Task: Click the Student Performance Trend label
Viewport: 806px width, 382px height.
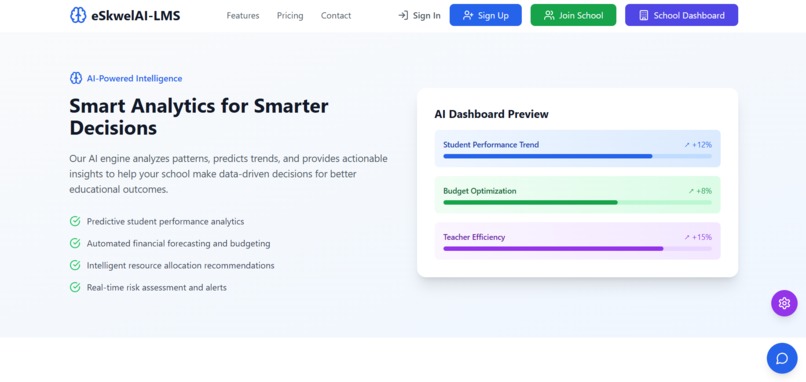Action: point(491,144)
